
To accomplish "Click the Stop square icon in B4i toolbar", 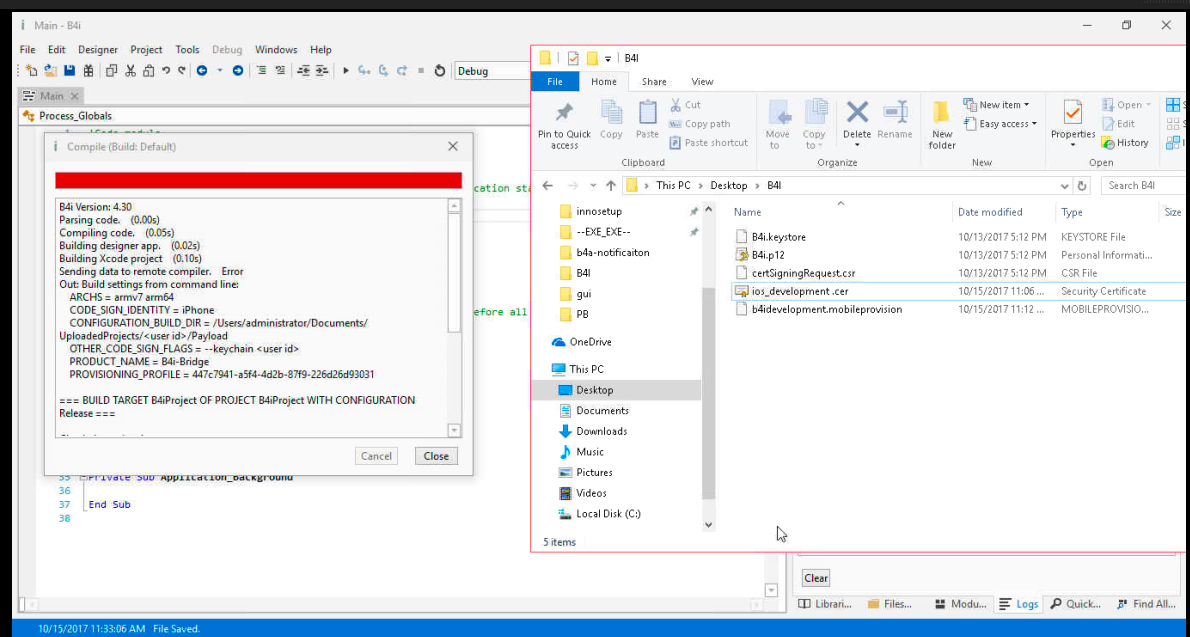I will (x=420, y=71).
